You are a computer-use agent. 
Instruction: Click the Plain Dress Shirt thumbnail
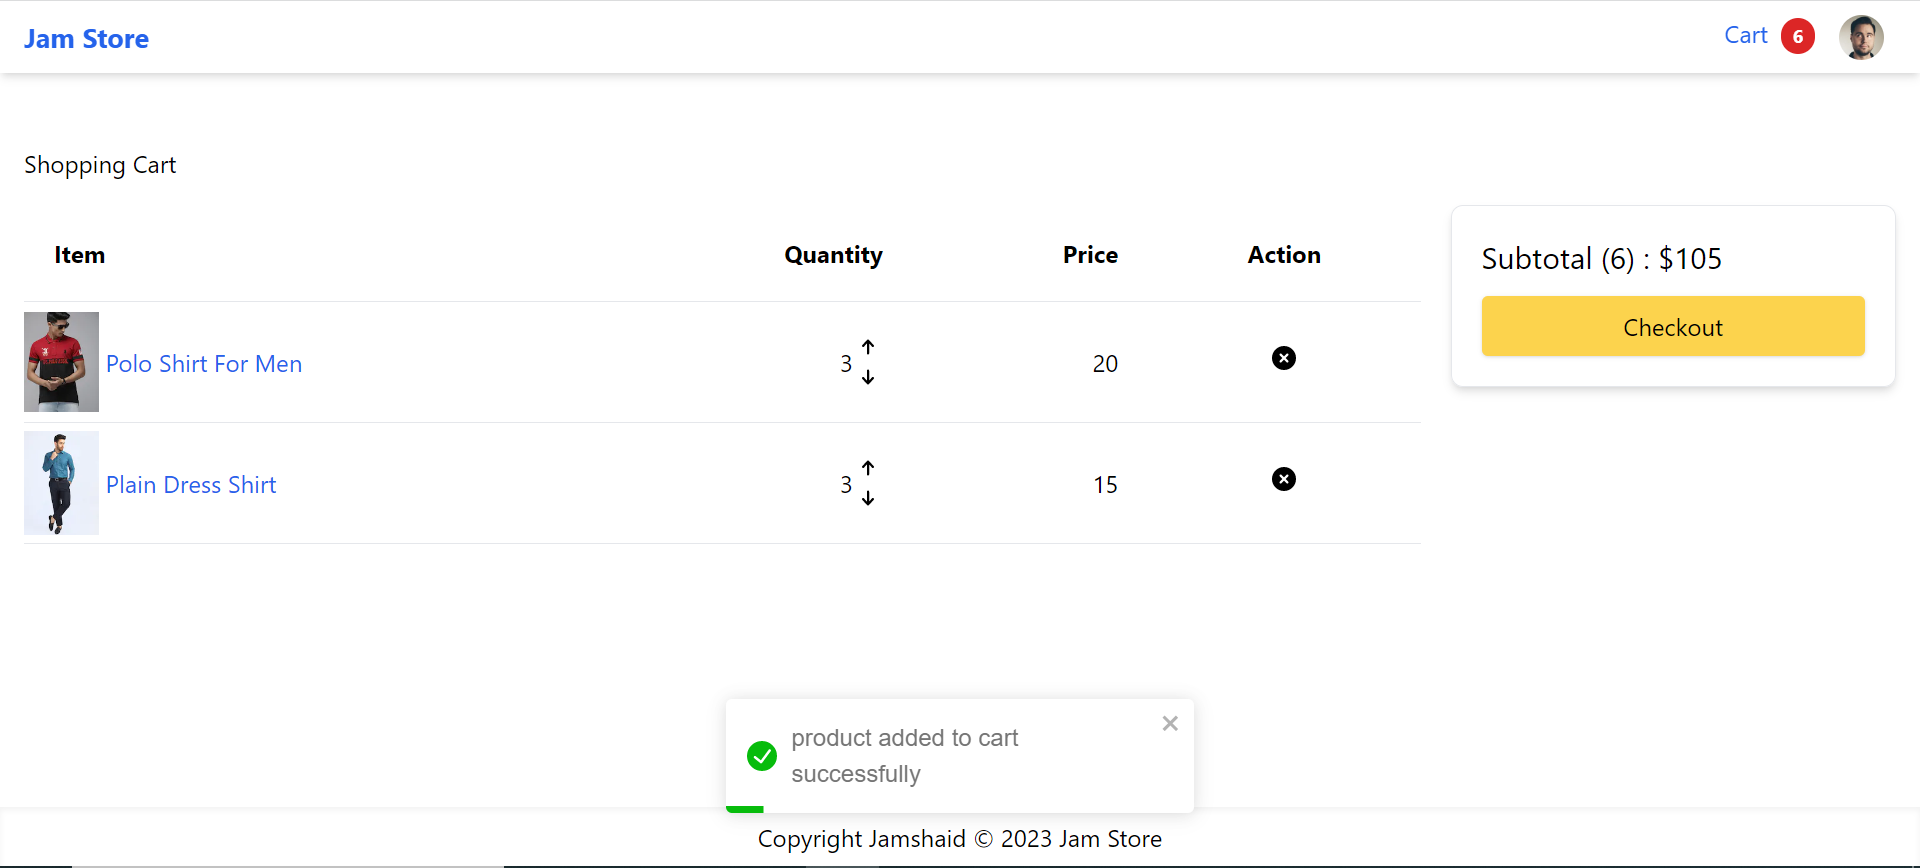pos(61,483)
